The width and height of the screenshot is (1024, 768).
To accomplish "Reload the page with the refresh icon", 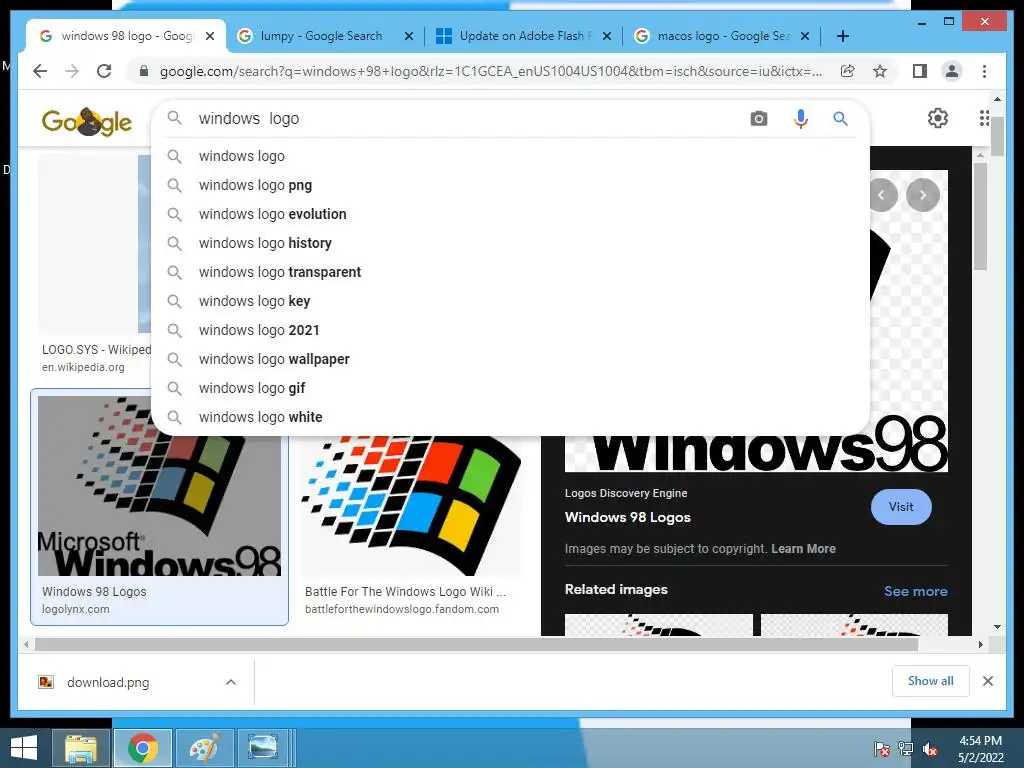I will click(x=104, y=71).
